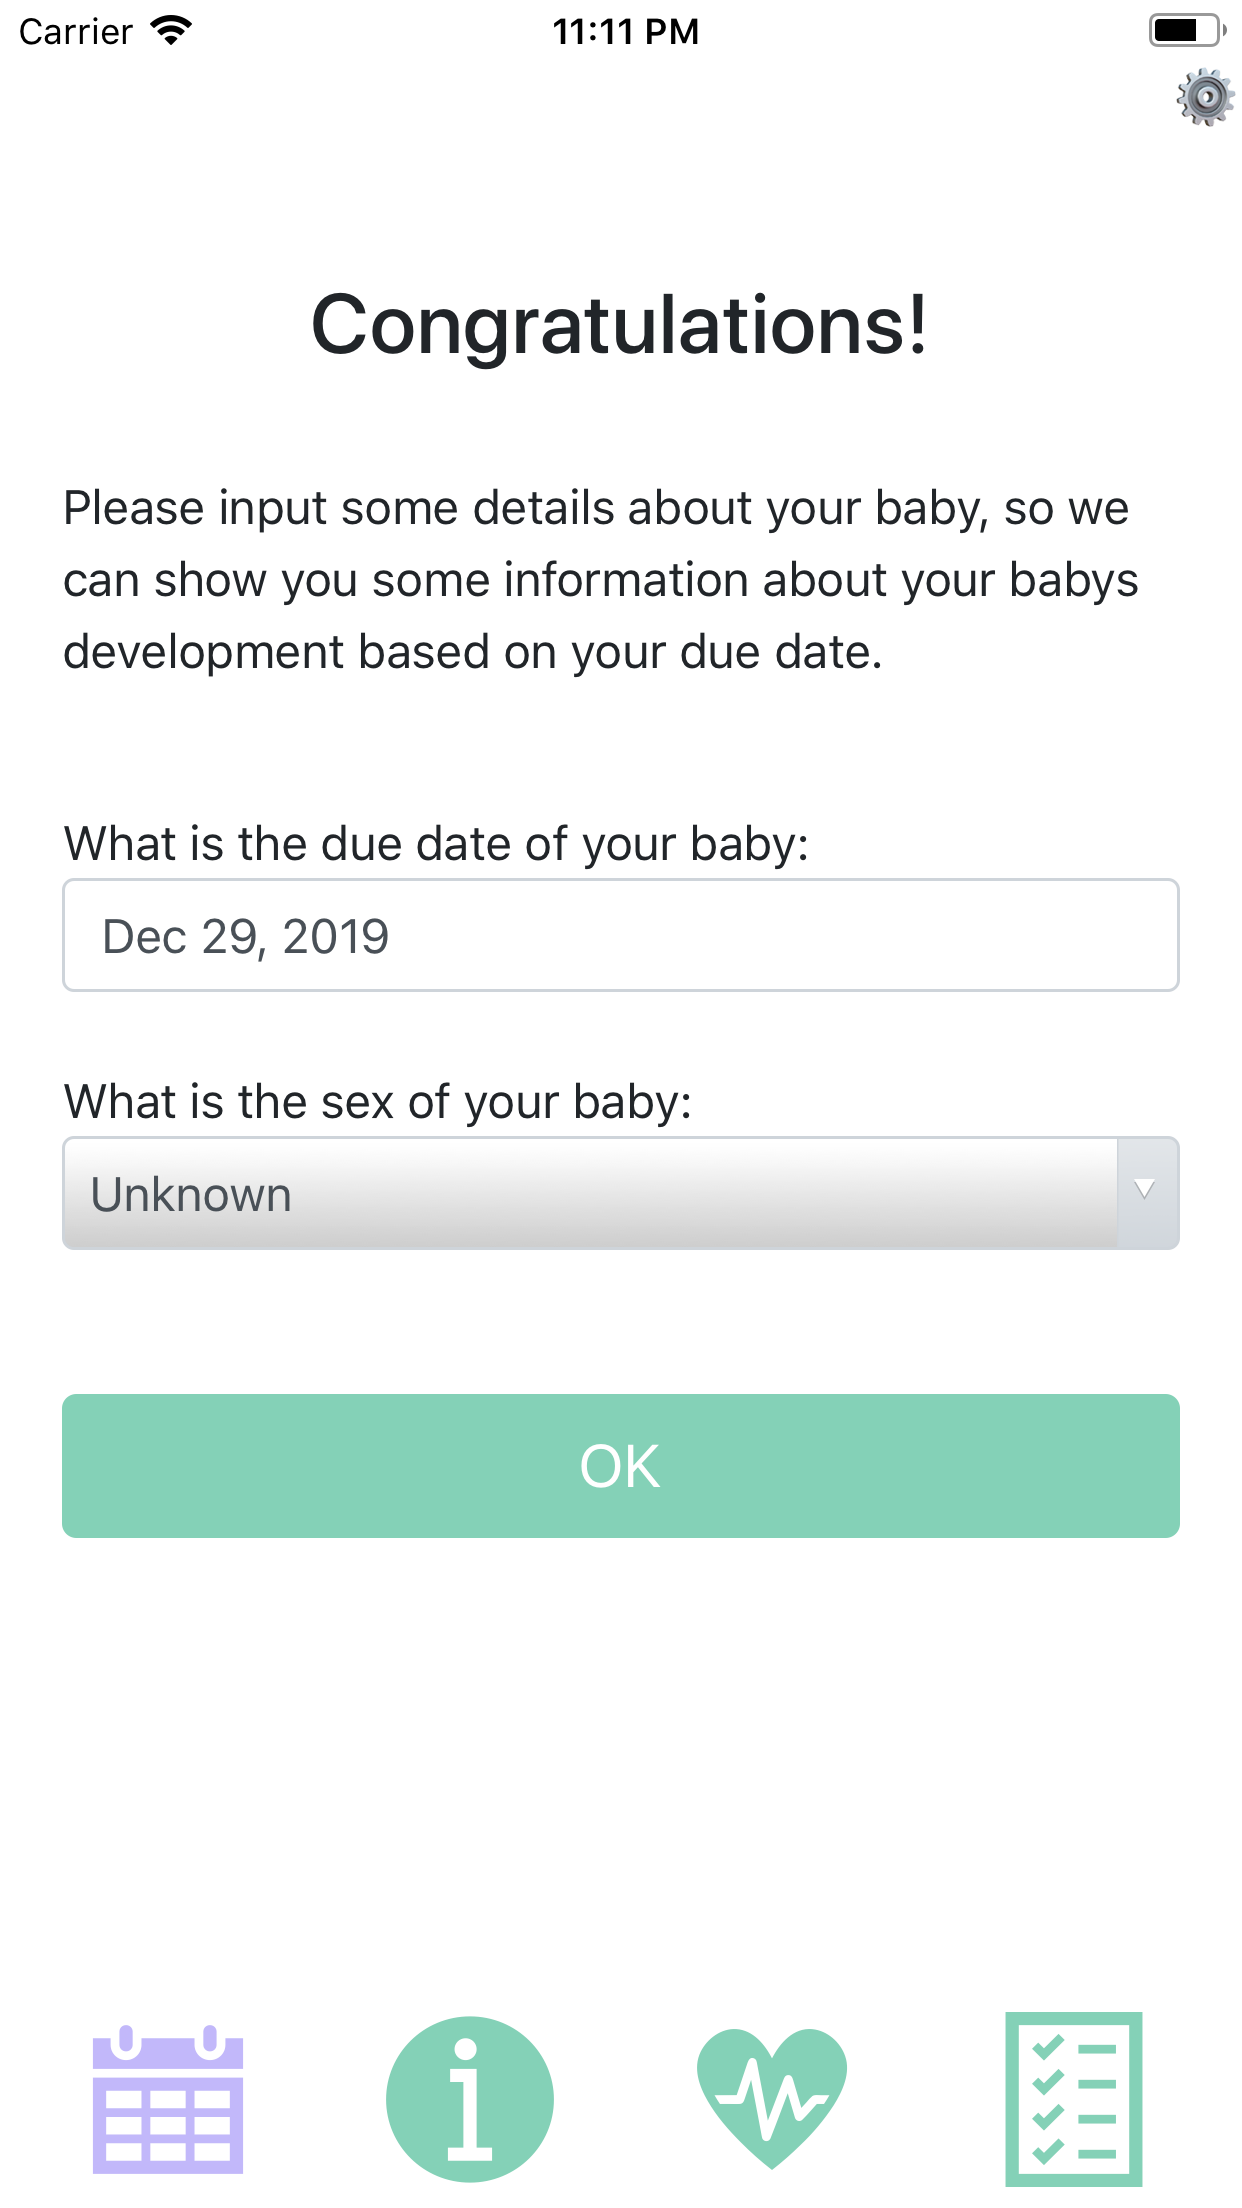Screen dimensions: 1242x2208
Task: Tap the 11:11 PM clock
Action: click(625, 32)
